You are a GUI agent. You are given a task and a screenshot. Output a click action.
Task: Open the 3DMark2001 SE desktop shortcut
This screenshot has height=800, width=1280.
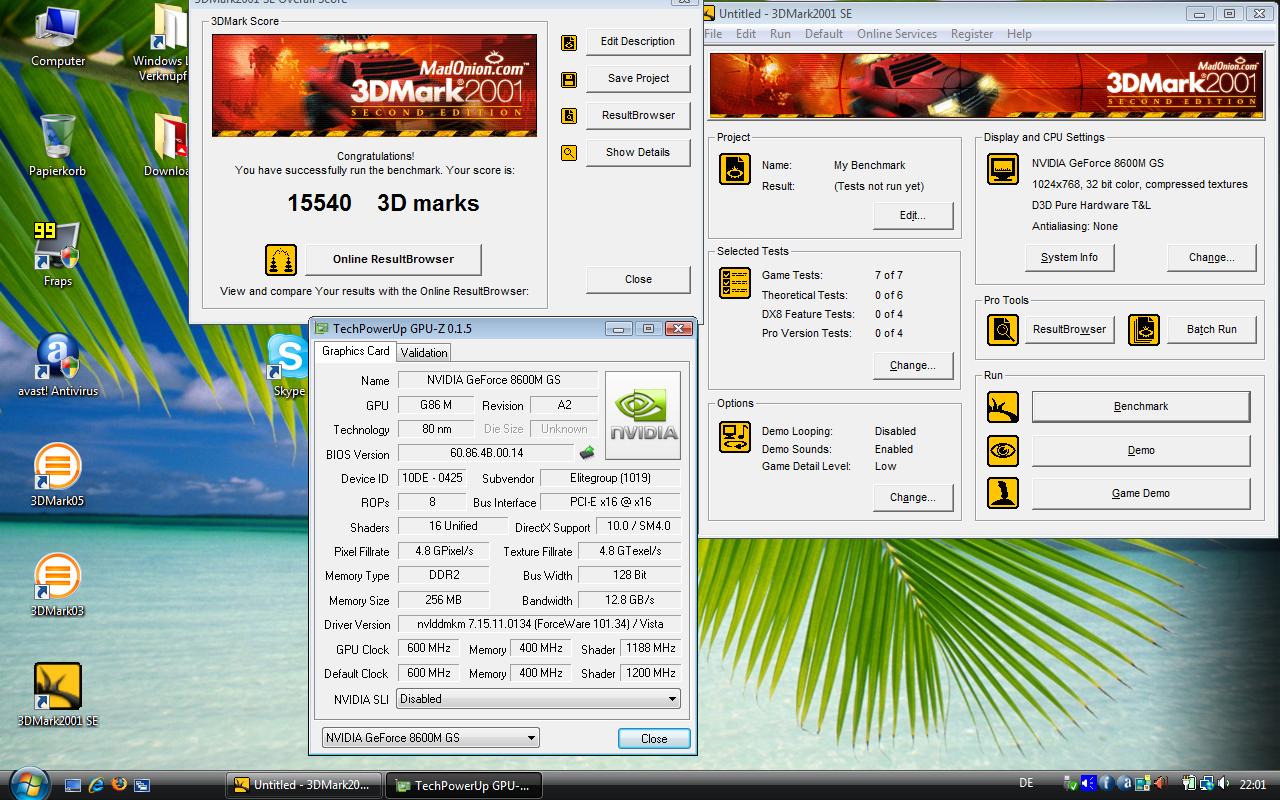(57, 695)
